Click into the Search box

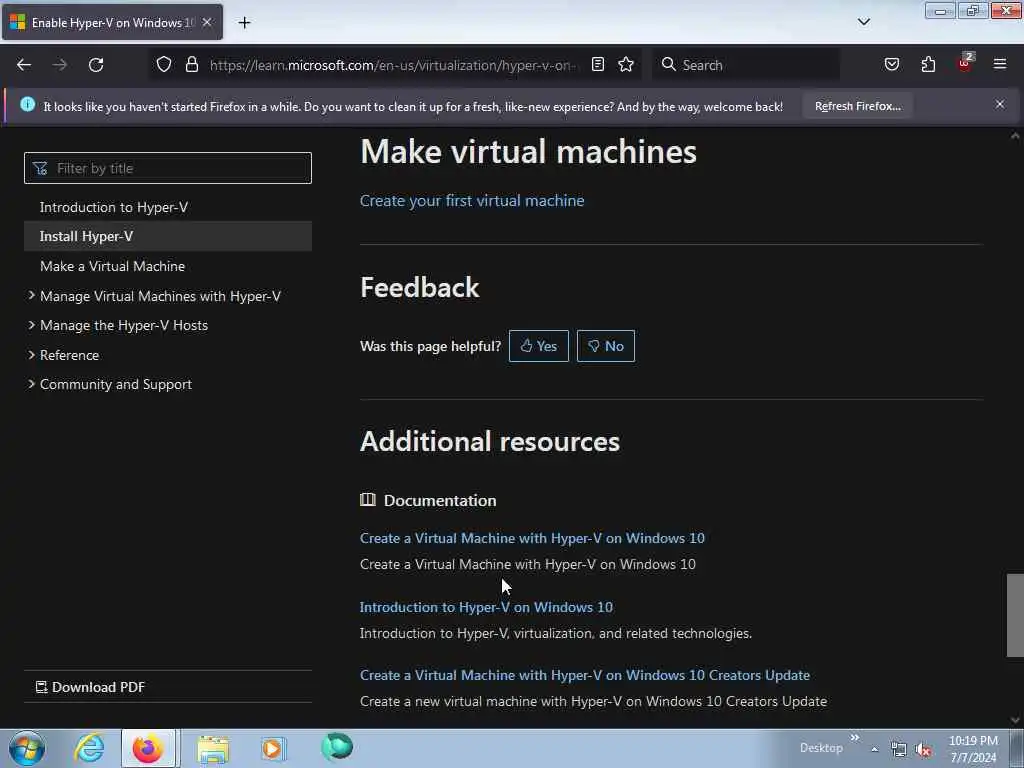coord(747,65)
